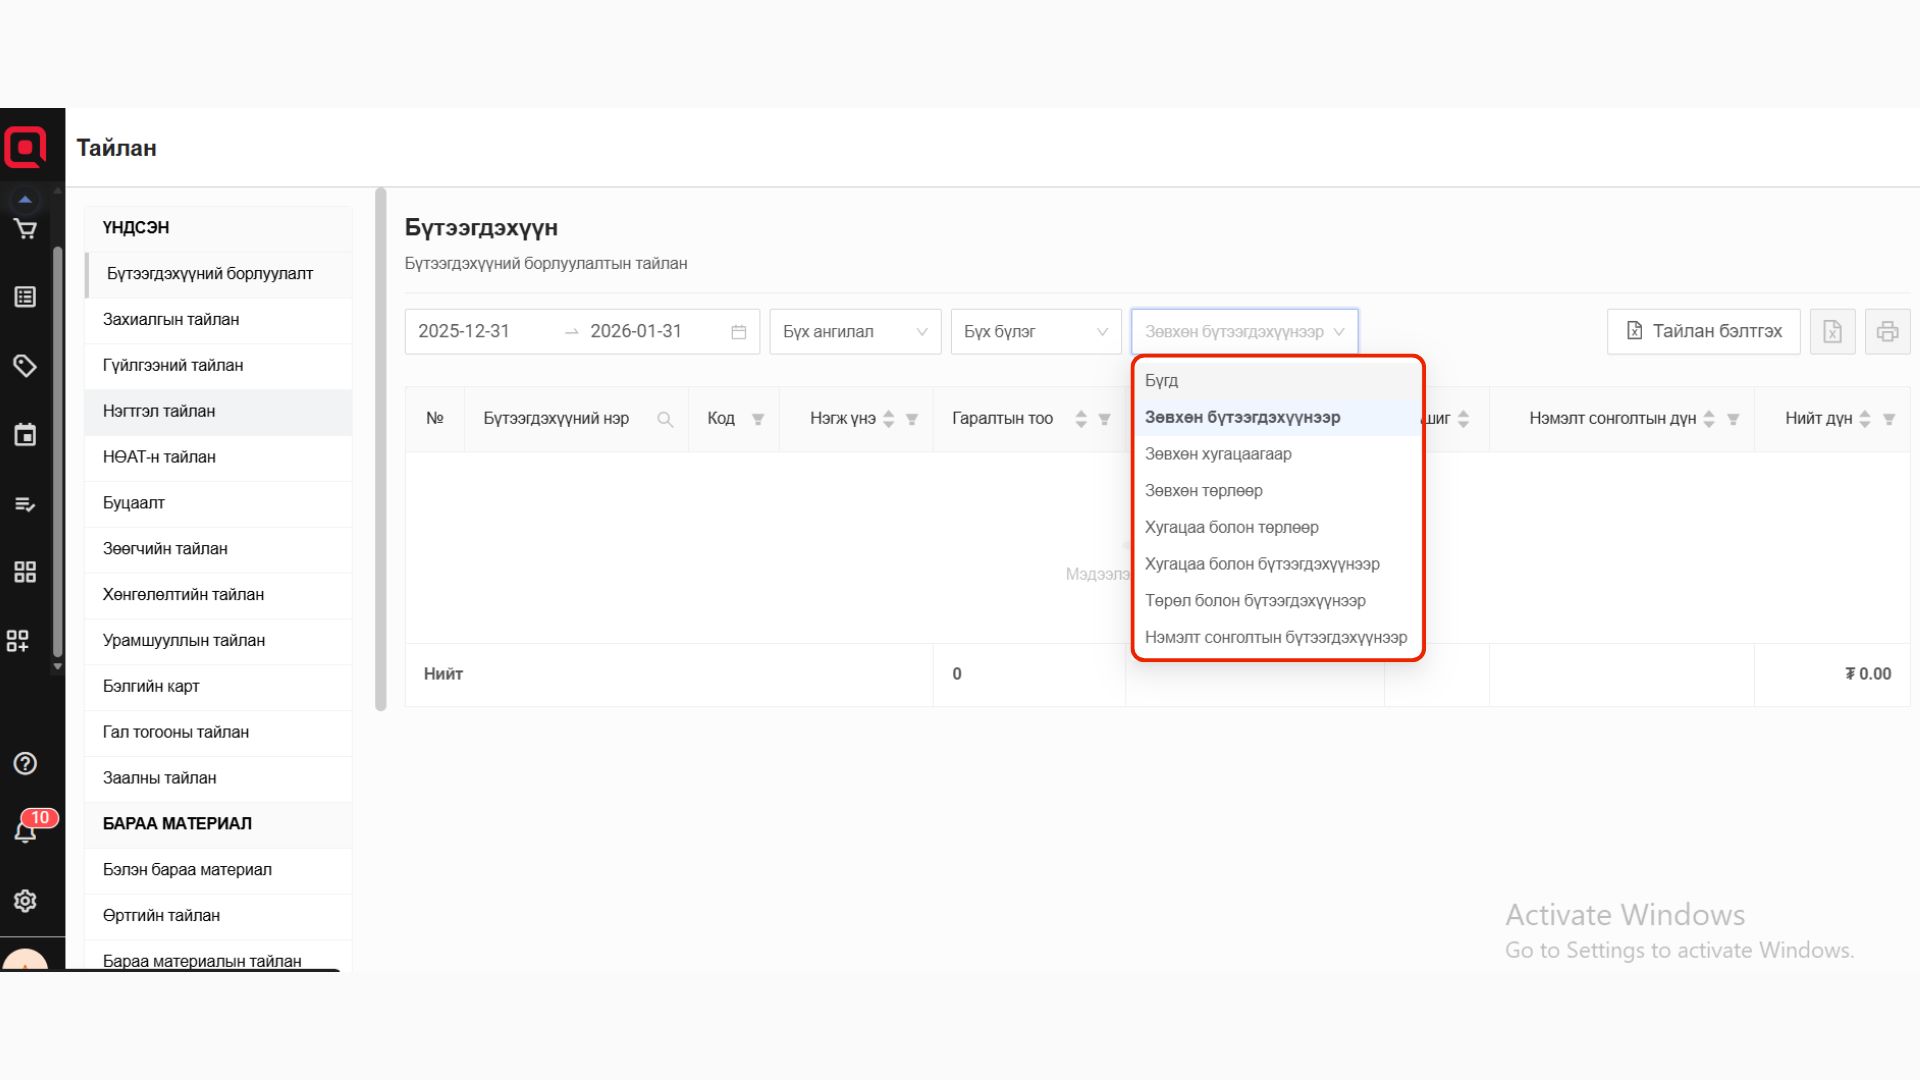Export report with Excel file icon
1920x1080 pixels.
(1832, 331)
